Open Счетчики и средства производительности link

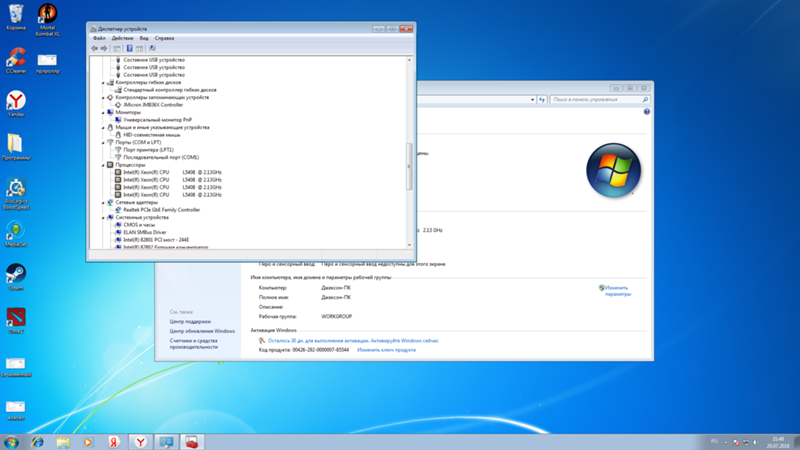[194, 344]
